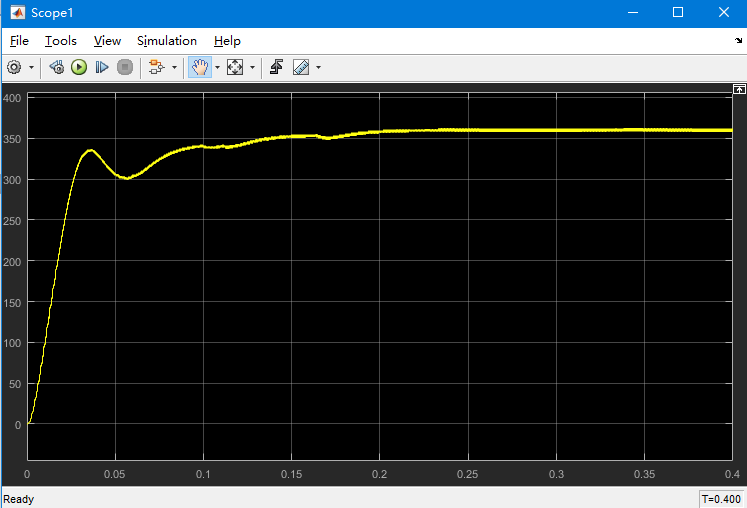Select the Pan hand tool
The width and height of the screenshot is (747, 508).
coord(200,67)
